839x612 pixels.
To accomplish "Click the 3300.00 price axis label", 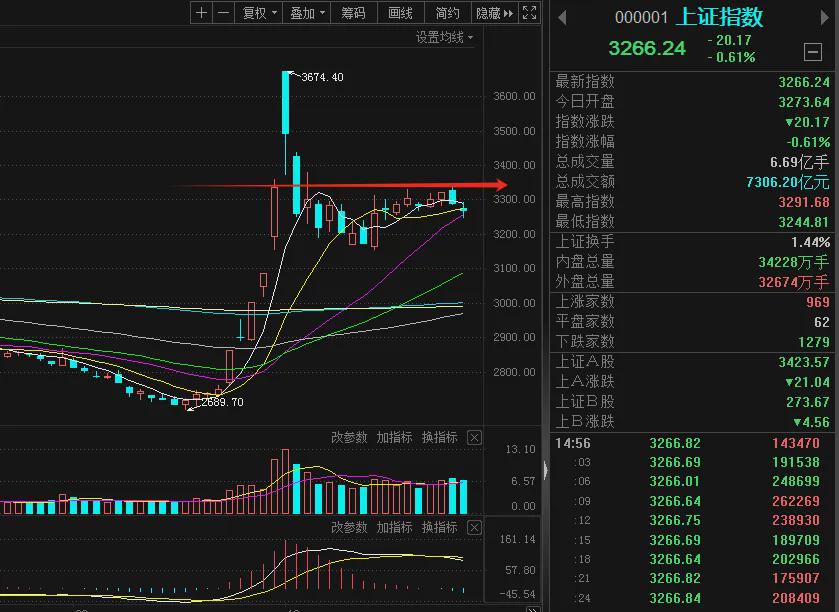I will click(514, 199).
